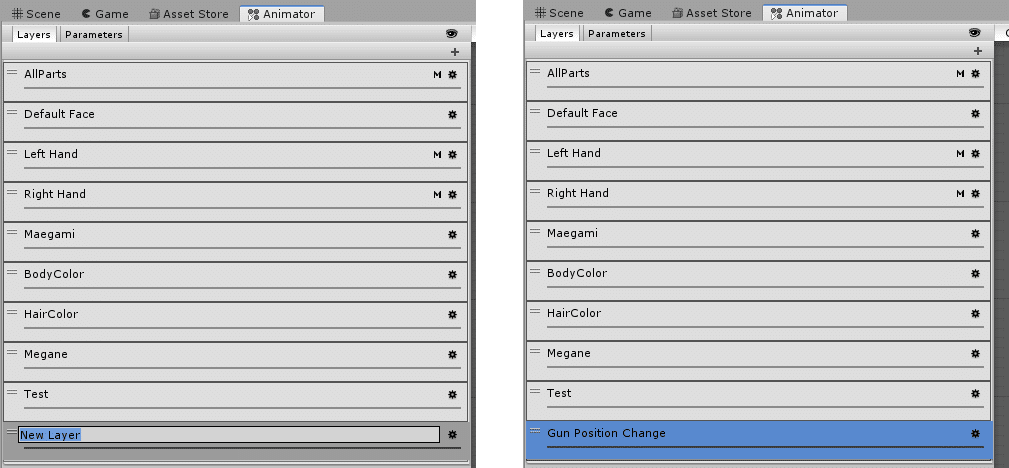Adjust AllParts weight slider in left panel
This screenshot has width=1009, height=468.
coord(242,88)
